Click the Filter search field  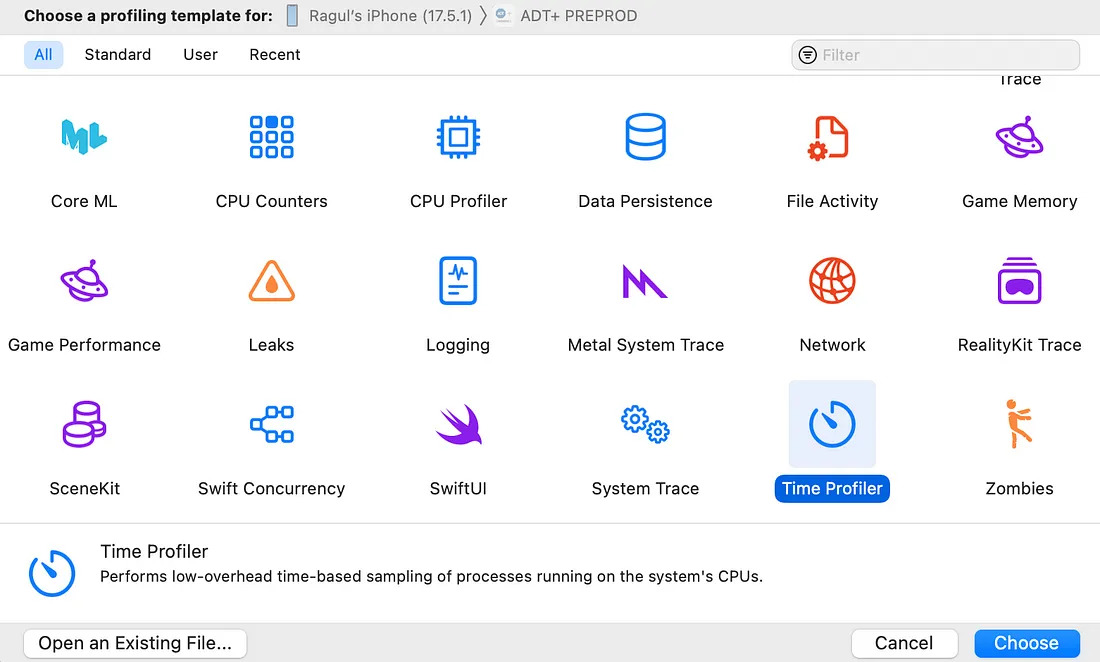coord(935,55)
